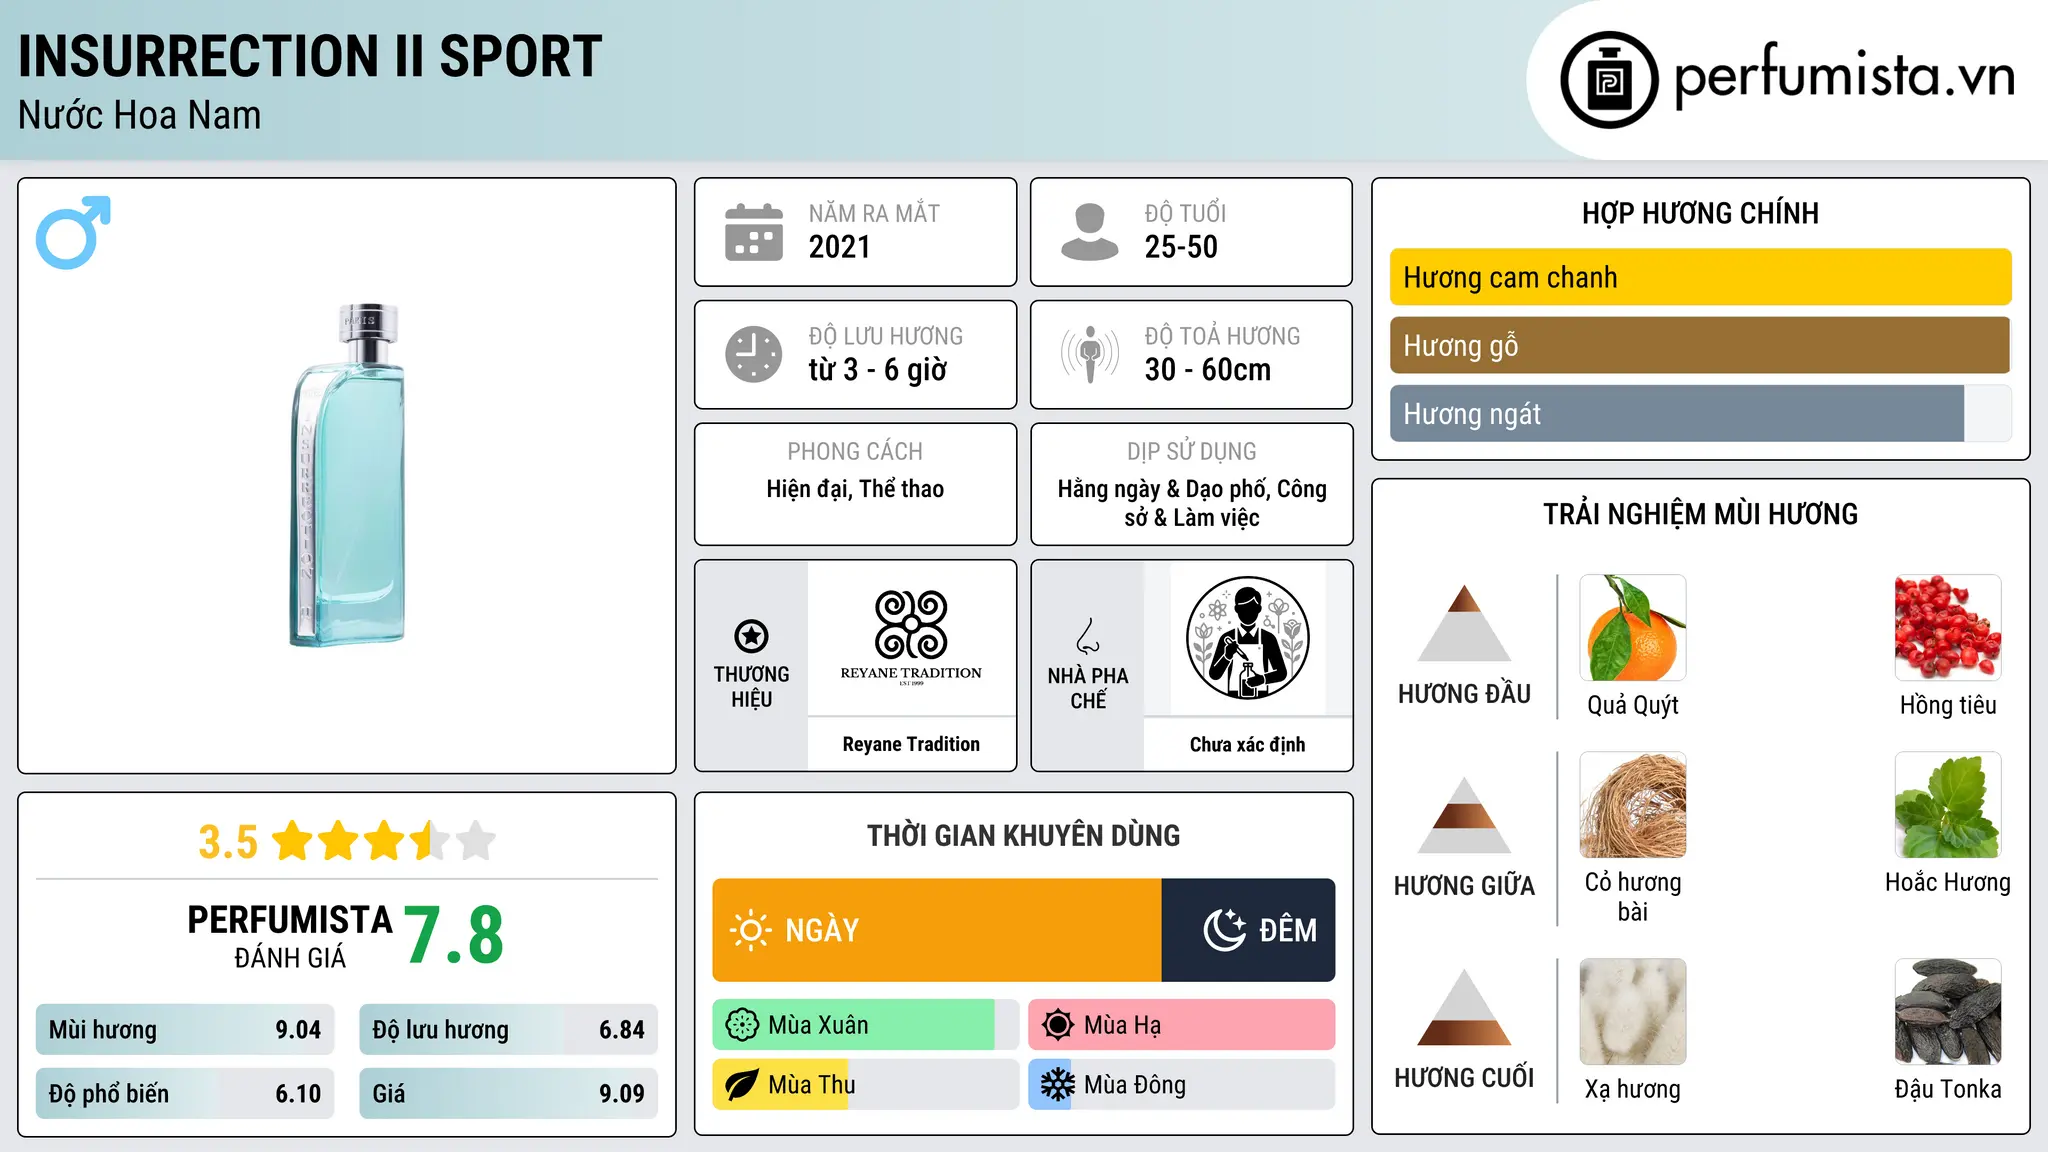The width and height of the screenshot is (2048, 1152).
Task: Click the moon icon next to Đêm
Action: pos(1225,930)
